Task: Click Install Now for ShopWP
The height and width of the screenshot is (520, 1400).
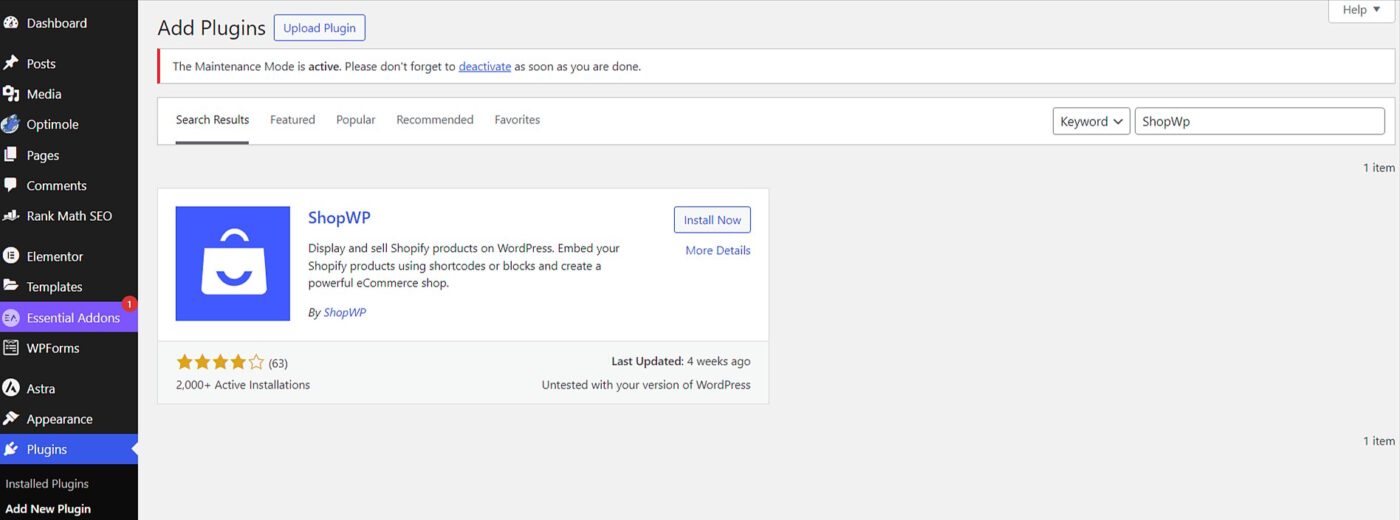Action: coord(712,220)
